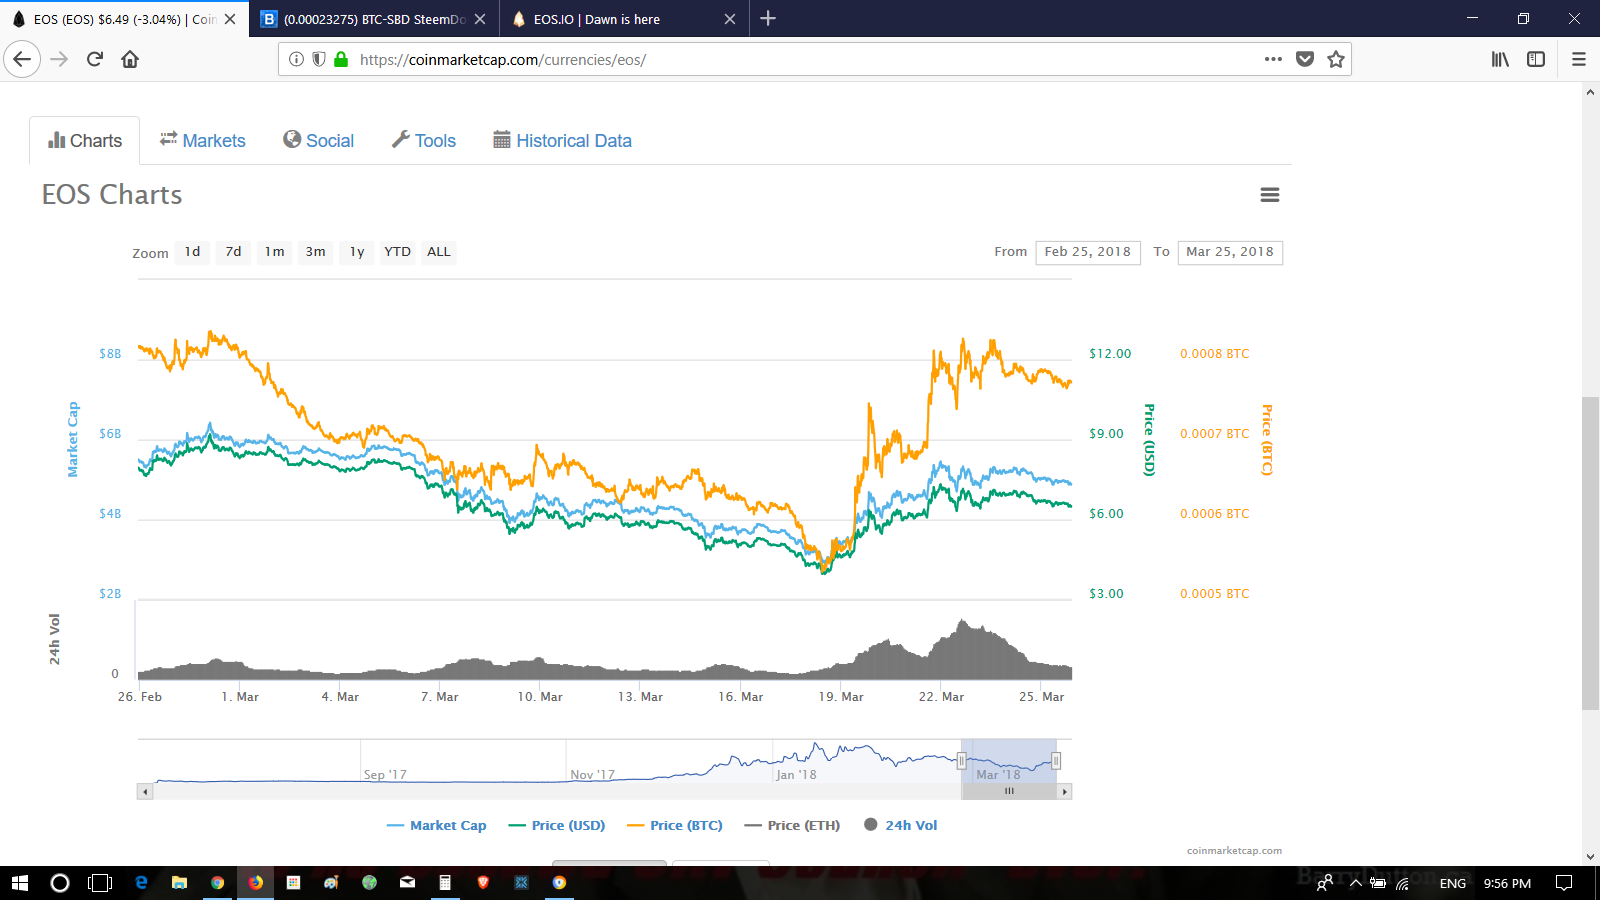Image resolution: width=1600 pixels, height=900 pixels.
Task: Reload the current page
Action: 95,59
